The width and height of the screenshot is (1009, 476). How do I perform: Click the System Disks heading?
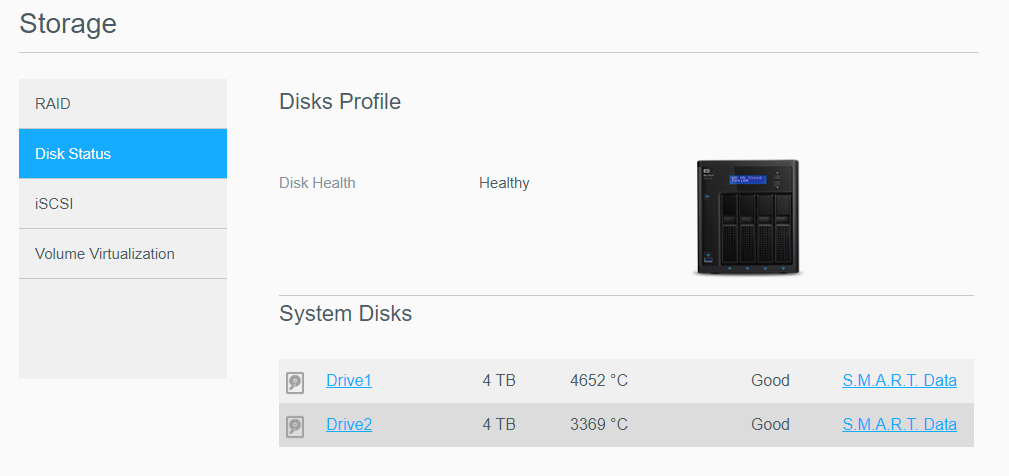tap(345, 313)
